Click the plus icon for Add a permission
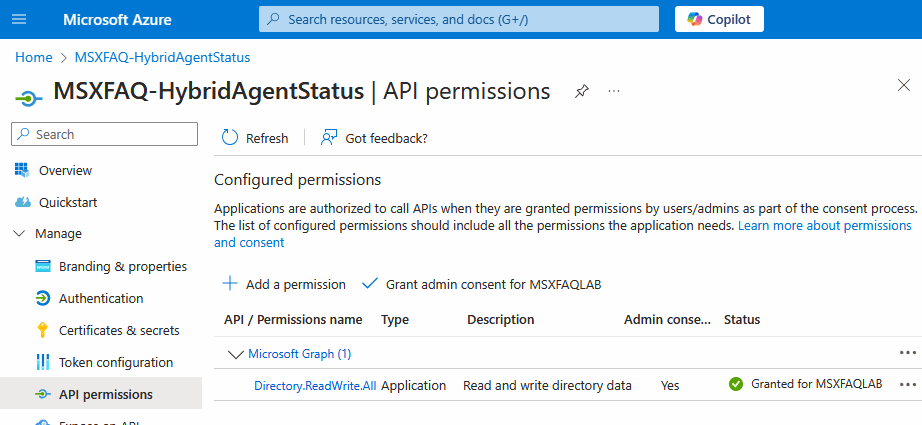Screen dimensions: 922x425 coord(230,284)
